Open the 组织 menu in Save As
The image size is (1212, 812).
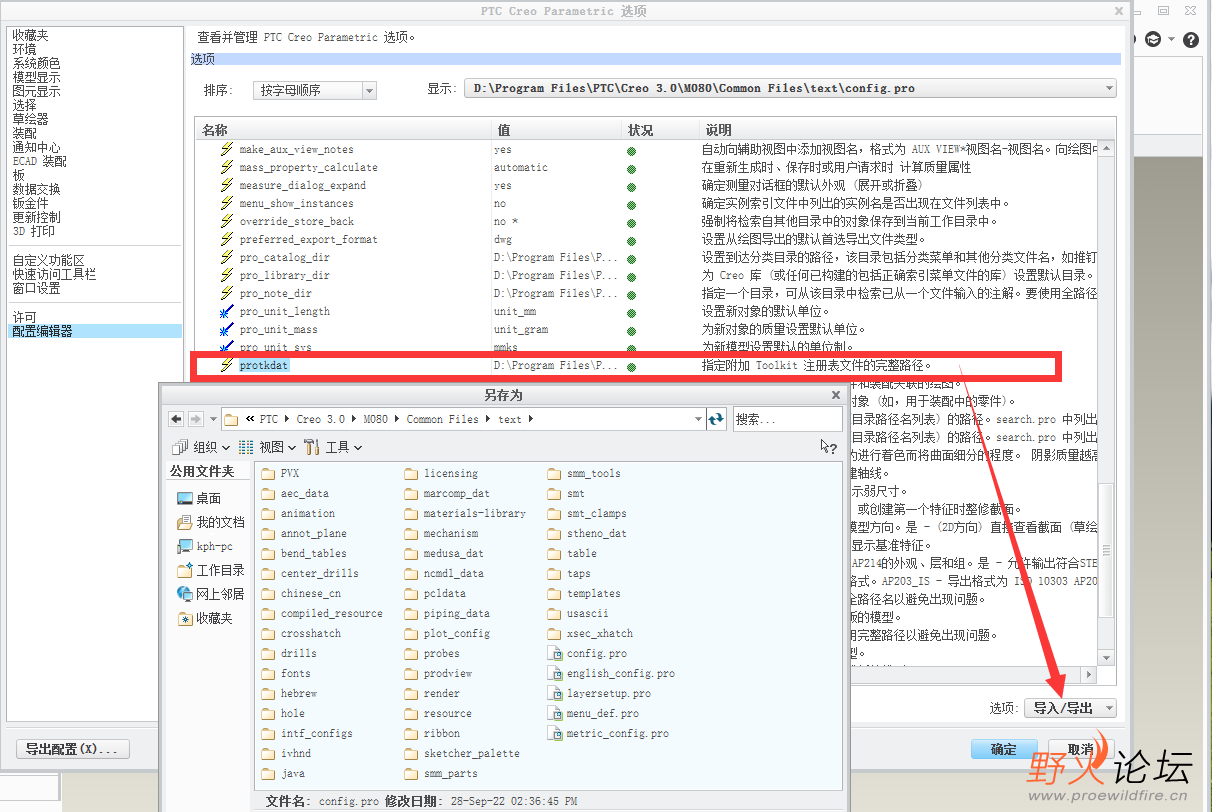[202, 447]
